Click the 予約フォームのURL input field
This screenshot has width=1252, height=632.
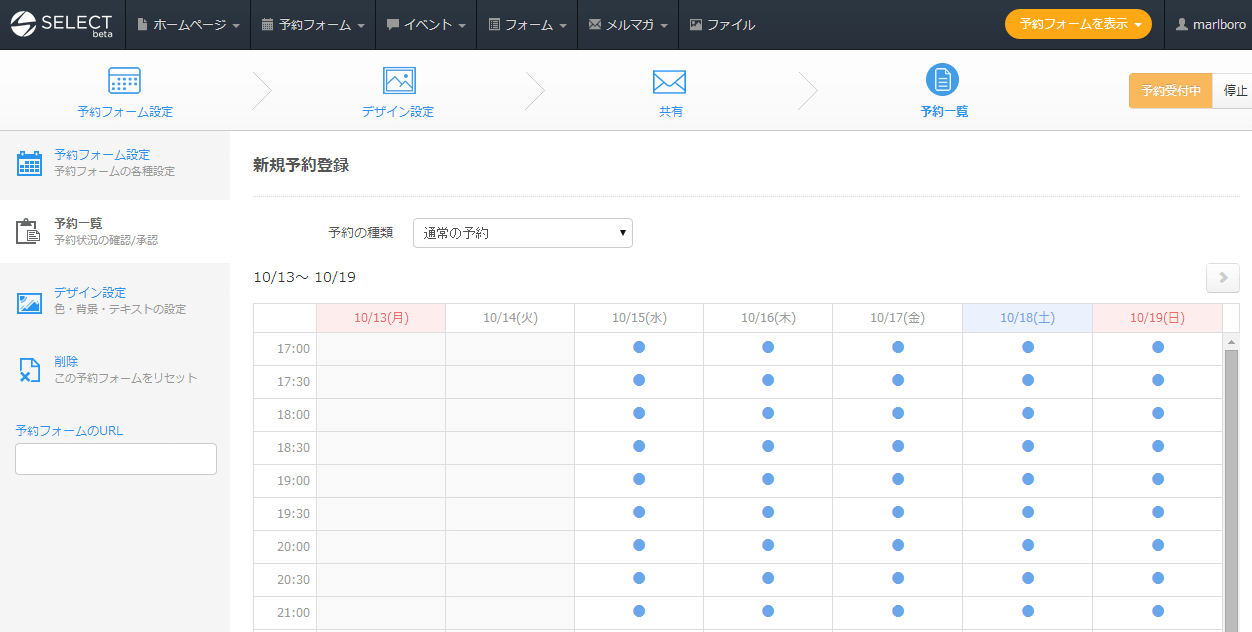115,458
